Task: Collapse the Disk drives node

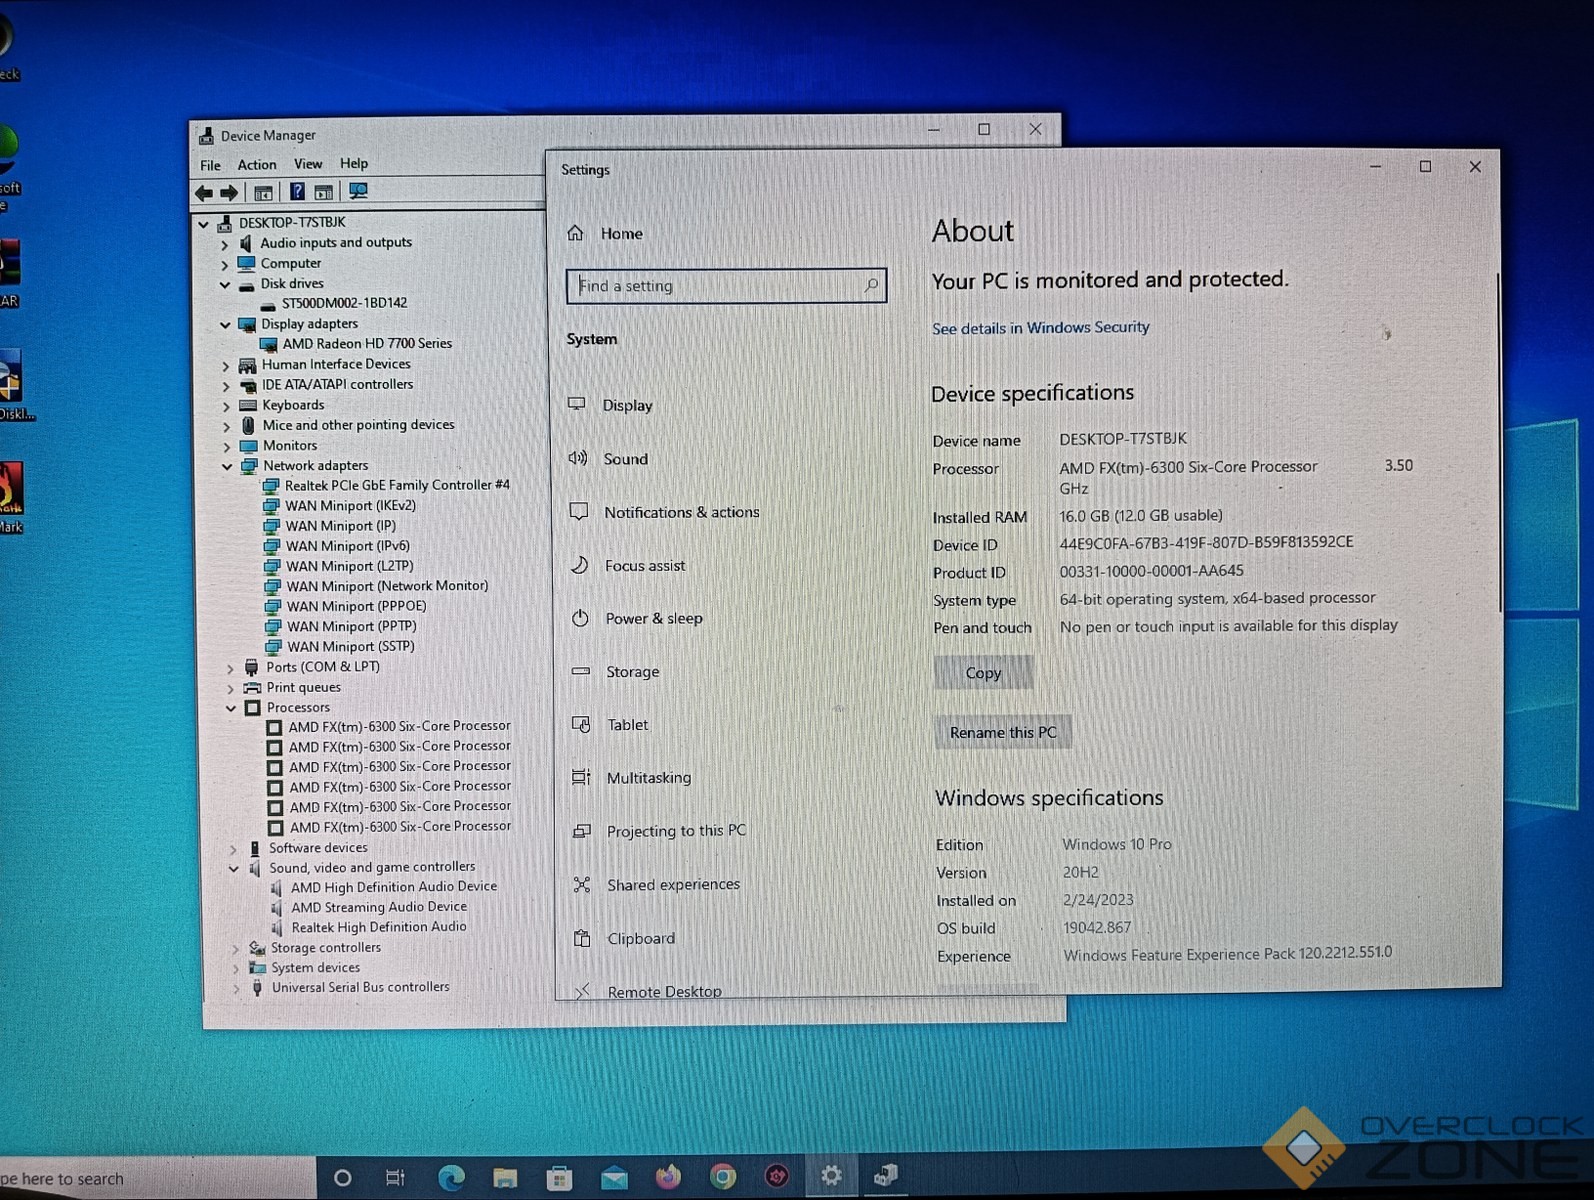Action: pyautogui.click(x=225, y=285)
